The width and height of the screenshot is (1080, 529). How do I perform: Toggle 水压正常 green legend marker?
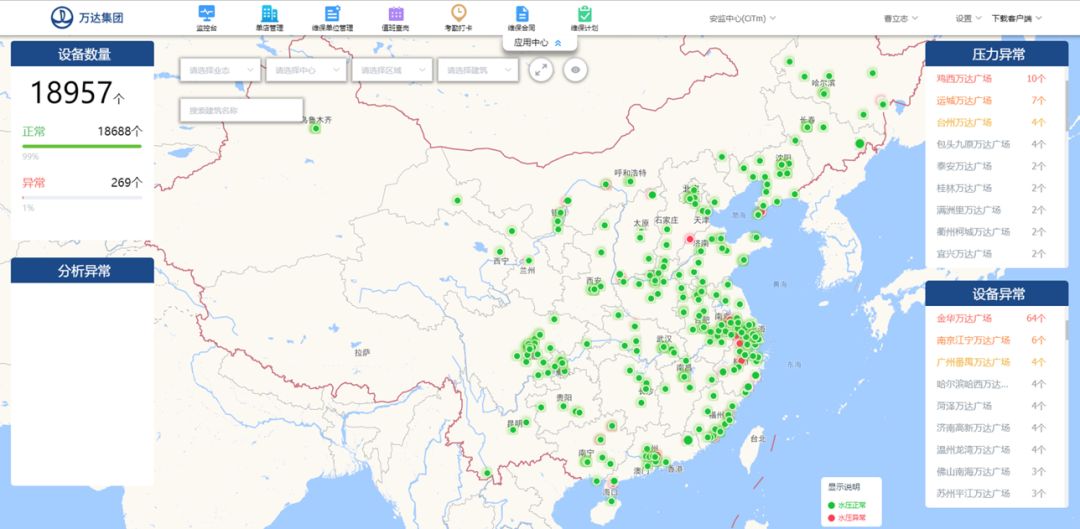pos(831,506)
